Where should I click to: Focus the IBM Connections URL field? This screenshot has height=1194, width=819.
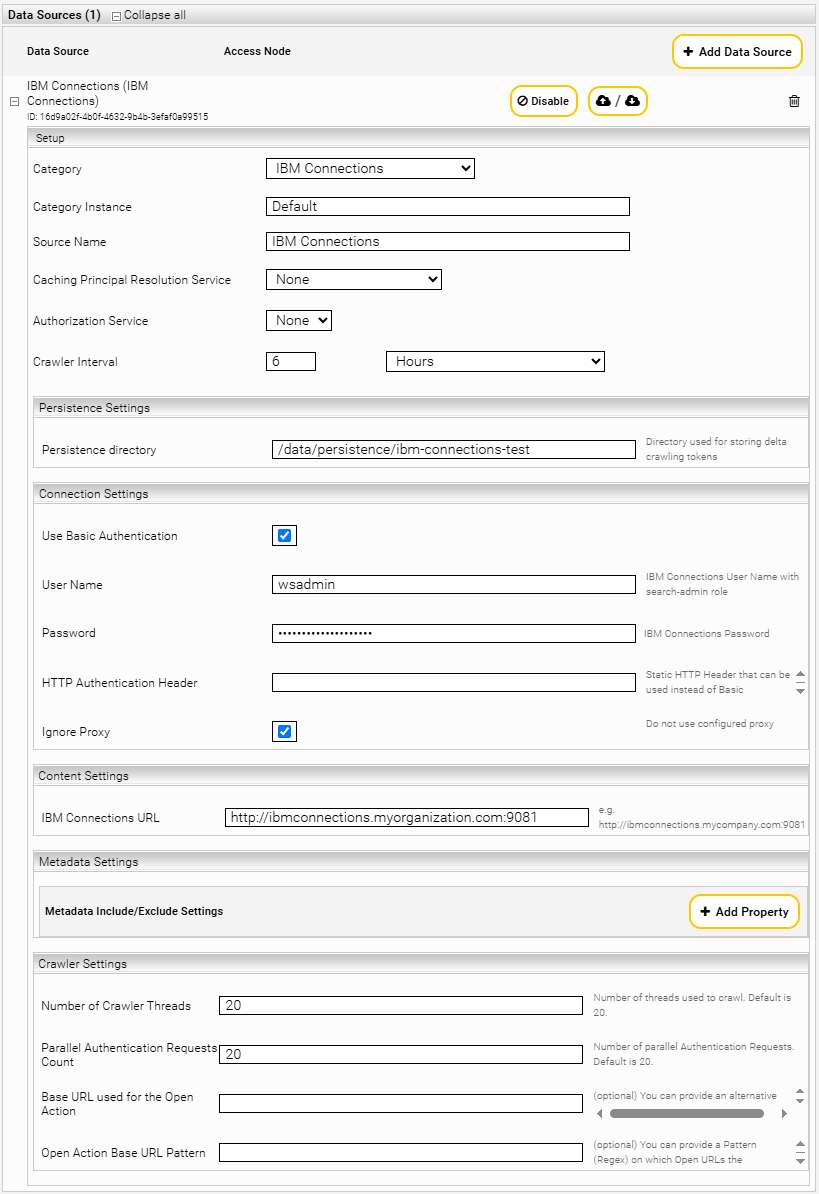[x=407, y=817]
